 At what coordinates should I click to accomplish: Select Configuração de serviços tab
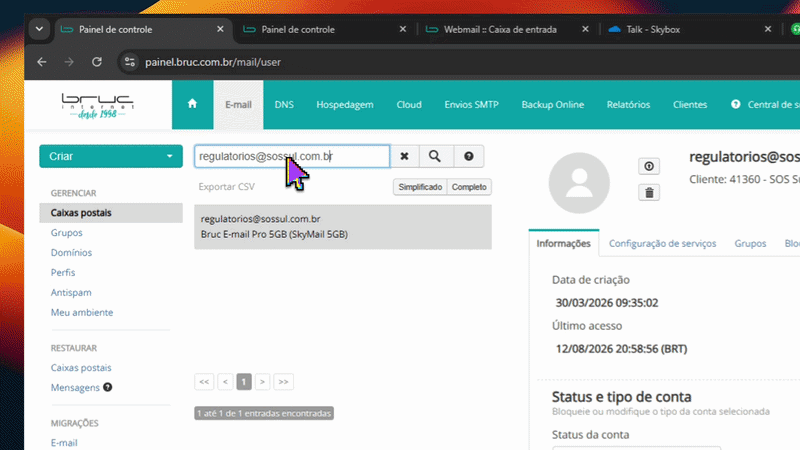(662, 243)
